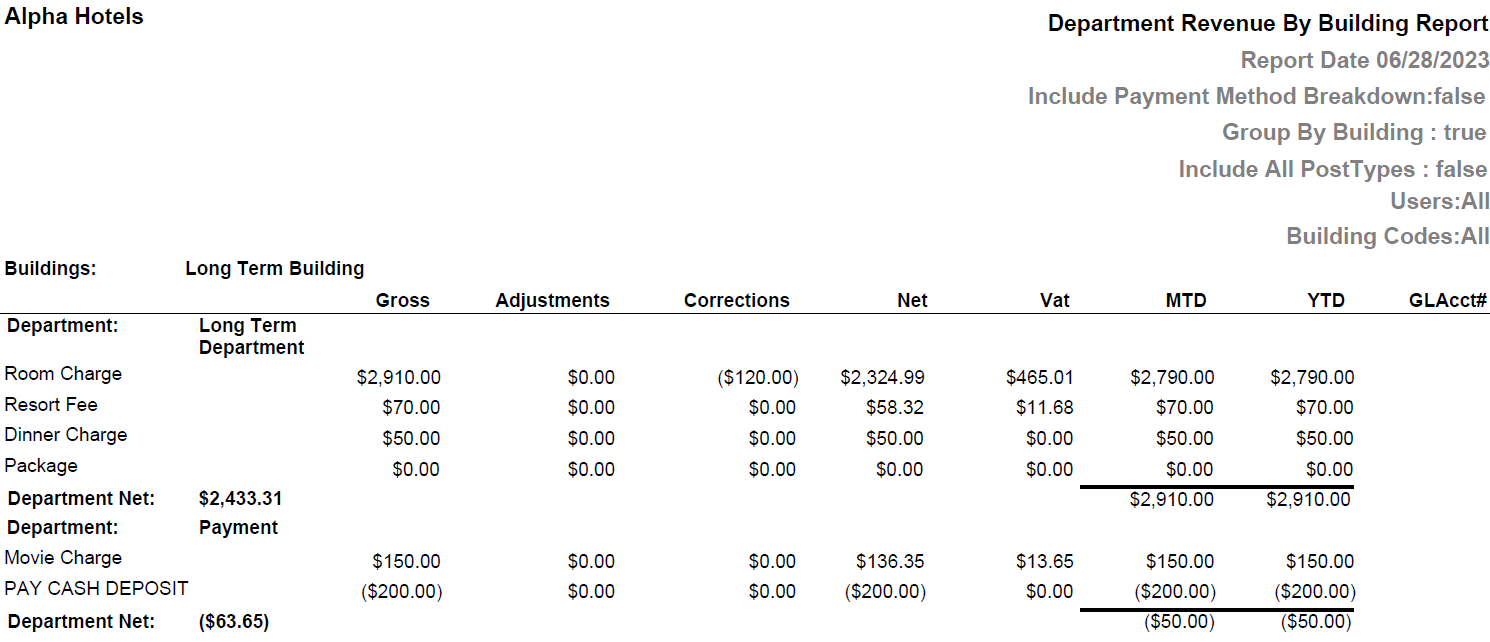Click the GLAcct# column header
1490x642 pixels.
click(x=1447, y=300)
